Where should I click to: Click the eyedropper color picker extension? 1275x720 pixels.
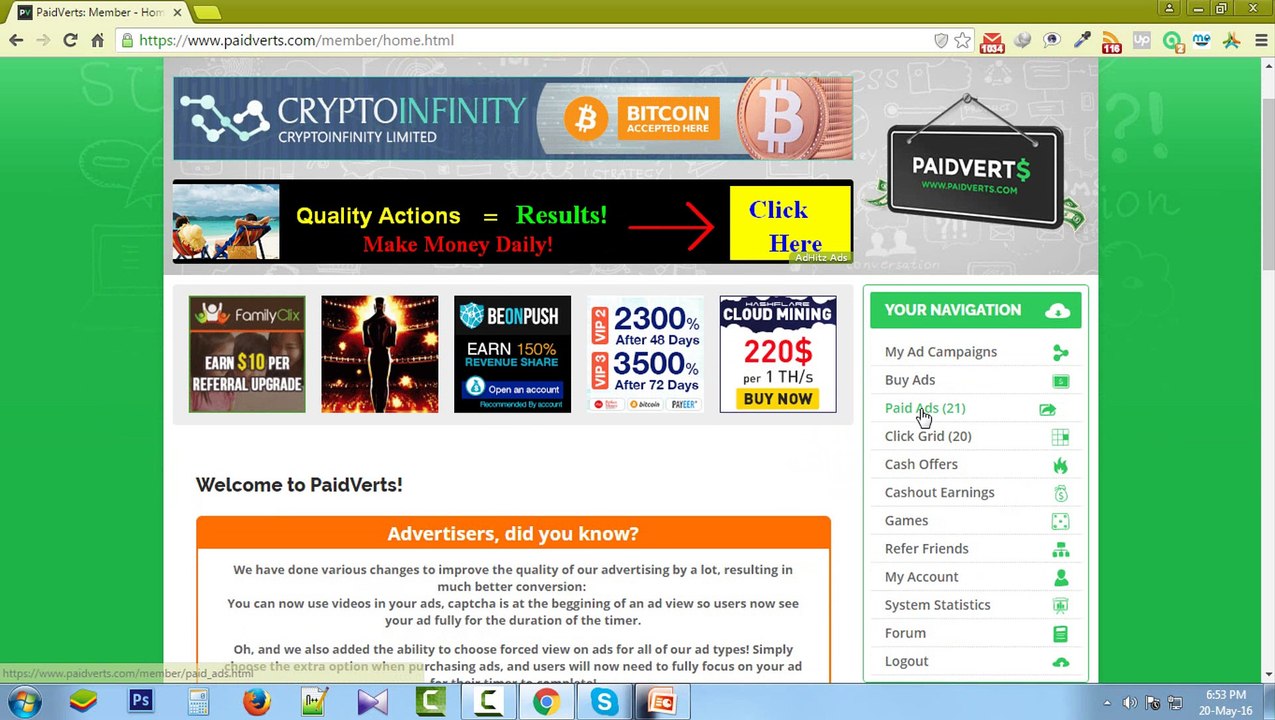1082,40
